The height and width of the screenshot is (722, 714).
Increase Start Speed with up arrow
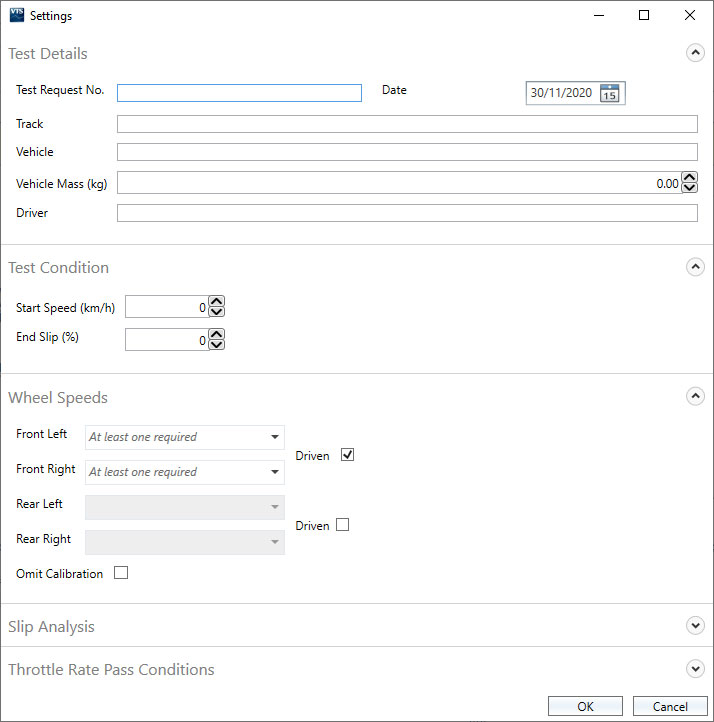pyautogui.click(x=217, y=303)
